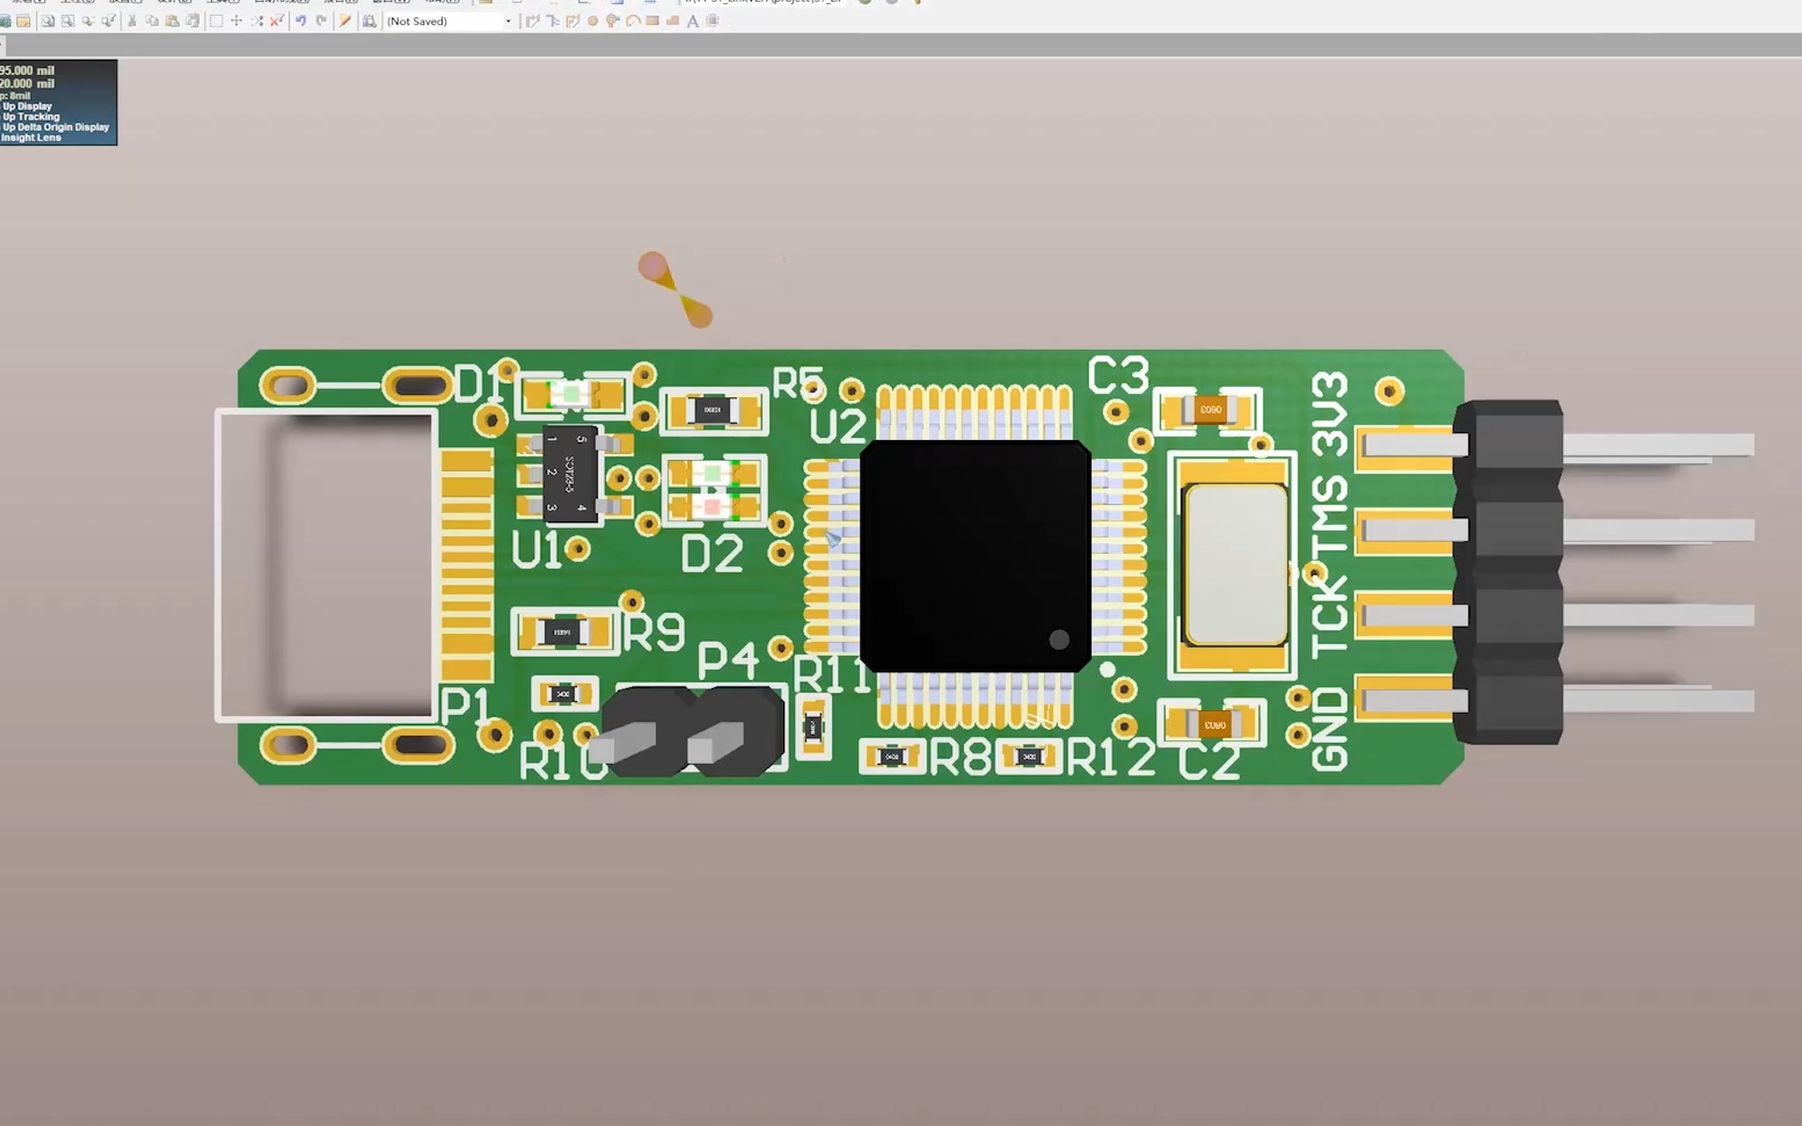The width and height of the screenshot is (1802, 1126).
Task: Click the Copy icon in the toolbar
Action: pyautogui.click(x=152, y=20)
